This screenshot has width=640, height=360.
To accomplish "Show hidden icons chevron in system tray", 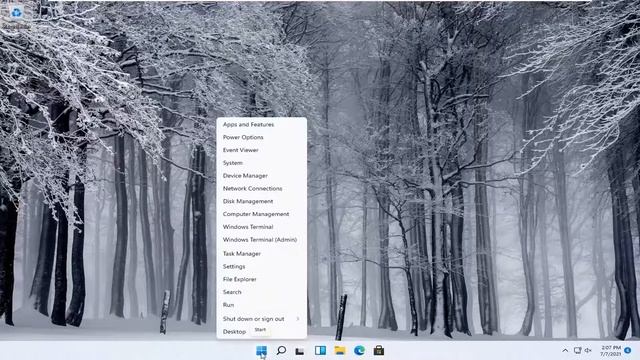I will (565, 350).
